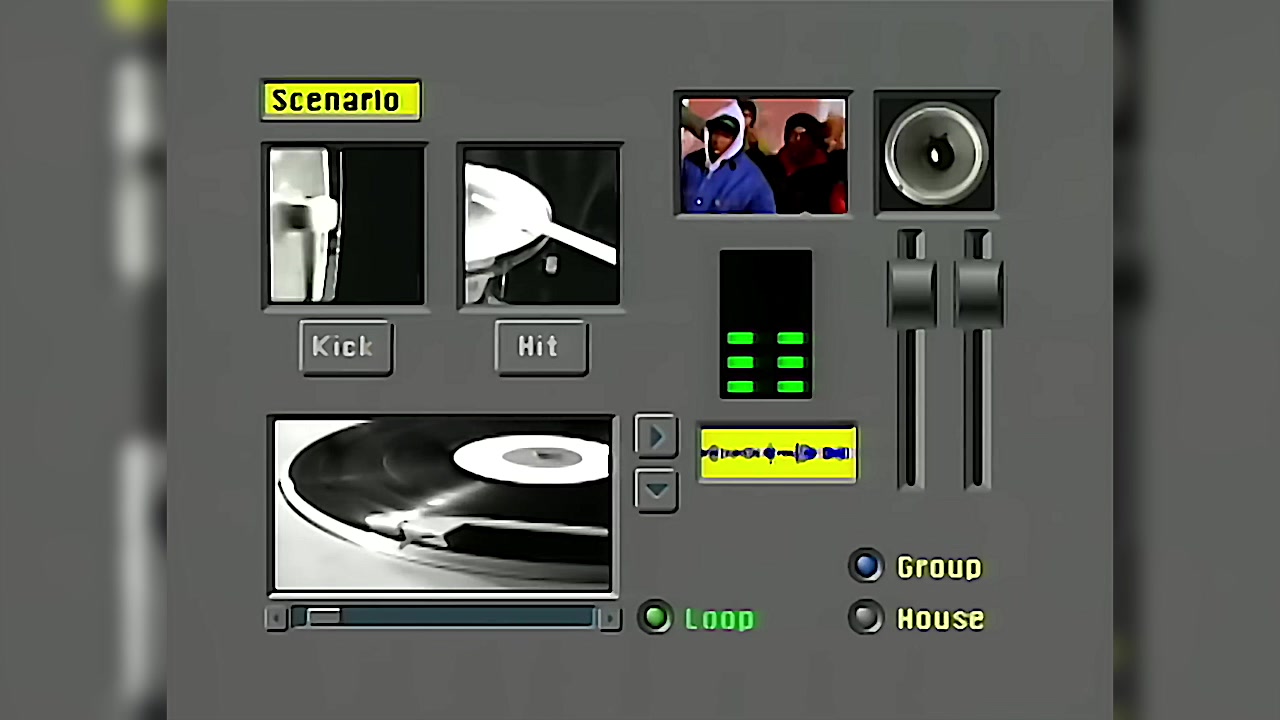
Task: Click the group video clip thumbnail
Action: tap(764, 155)
